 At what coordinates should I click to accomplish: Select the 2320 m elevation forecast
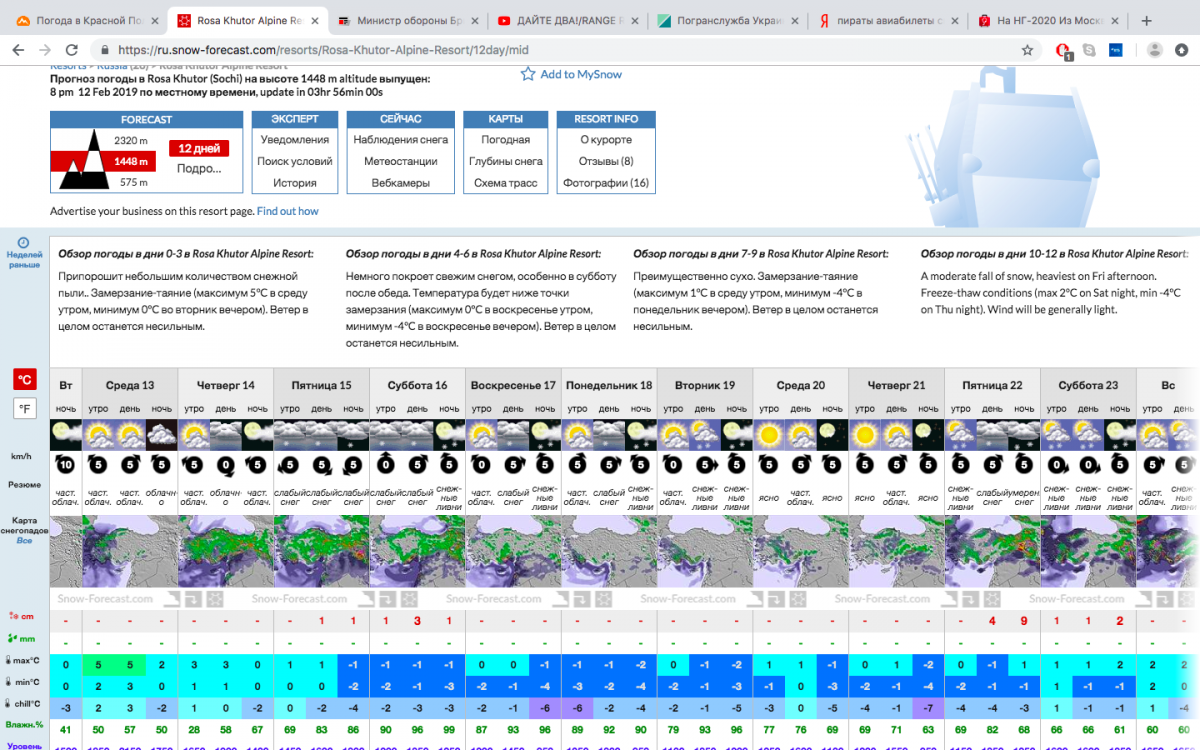click(131, 140)
